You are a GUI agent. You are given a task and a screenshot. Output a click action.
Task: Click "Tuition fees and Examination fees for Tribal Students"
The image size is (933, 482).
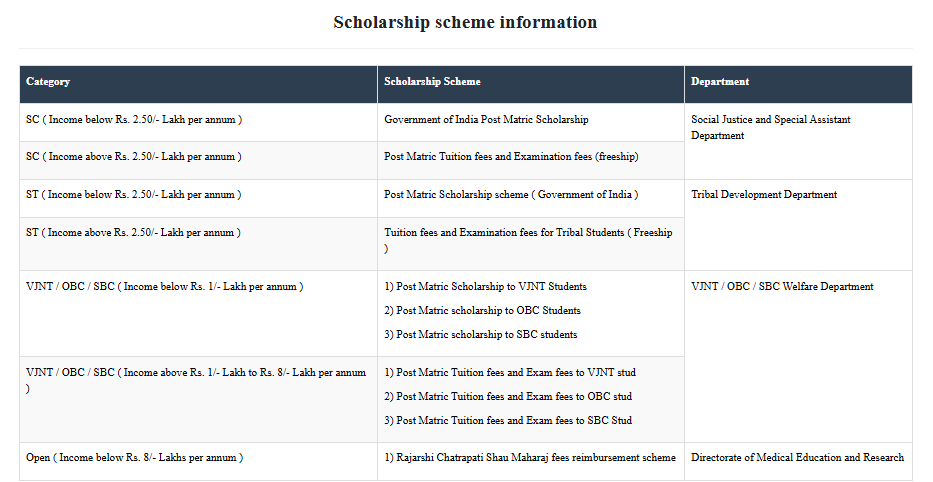pyautogui.click(x=528, y=233)
